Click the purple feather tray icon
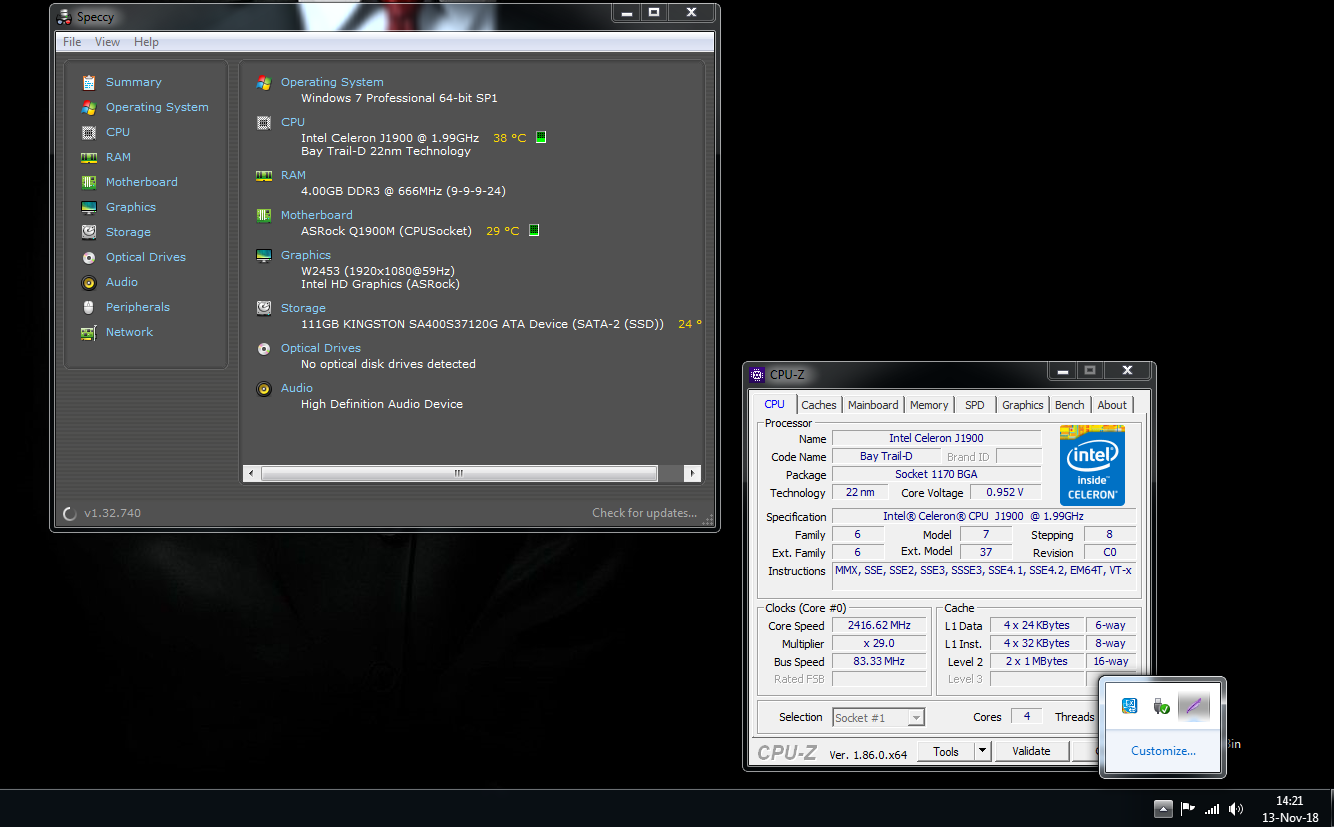The height and width of the screenshot is (827, 1334). tap(1193, 706)
